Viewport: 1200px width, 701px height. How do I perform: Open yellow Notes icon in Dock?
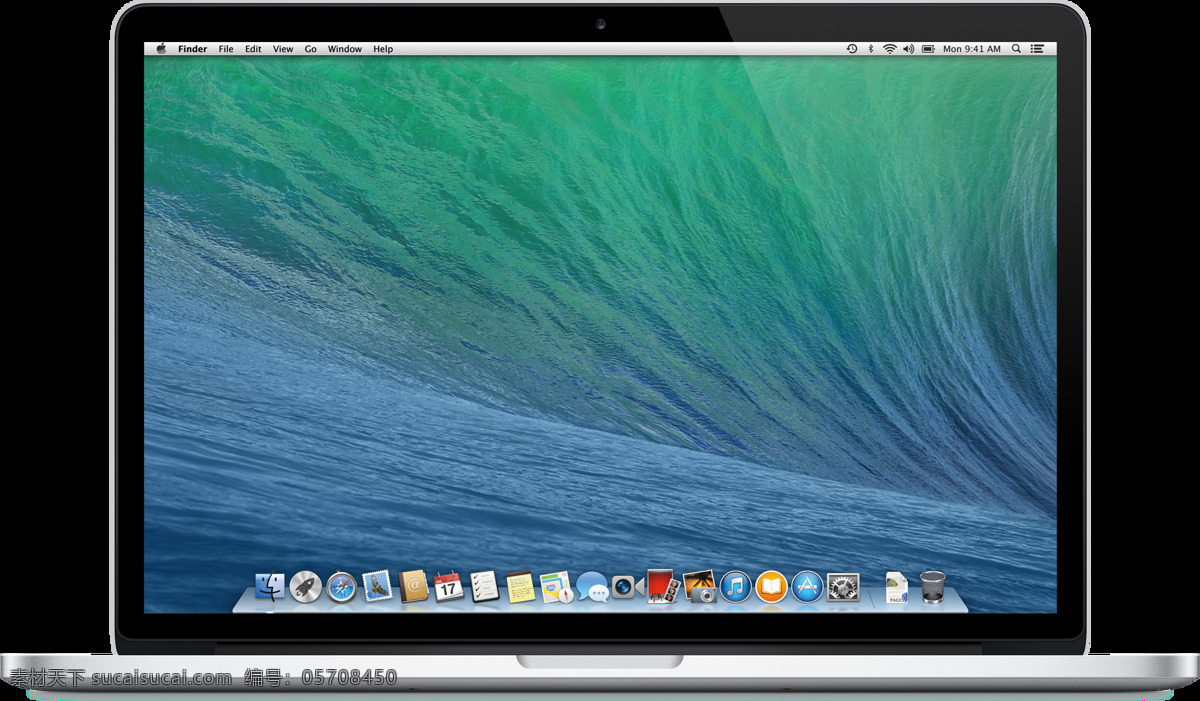point(519,586)
